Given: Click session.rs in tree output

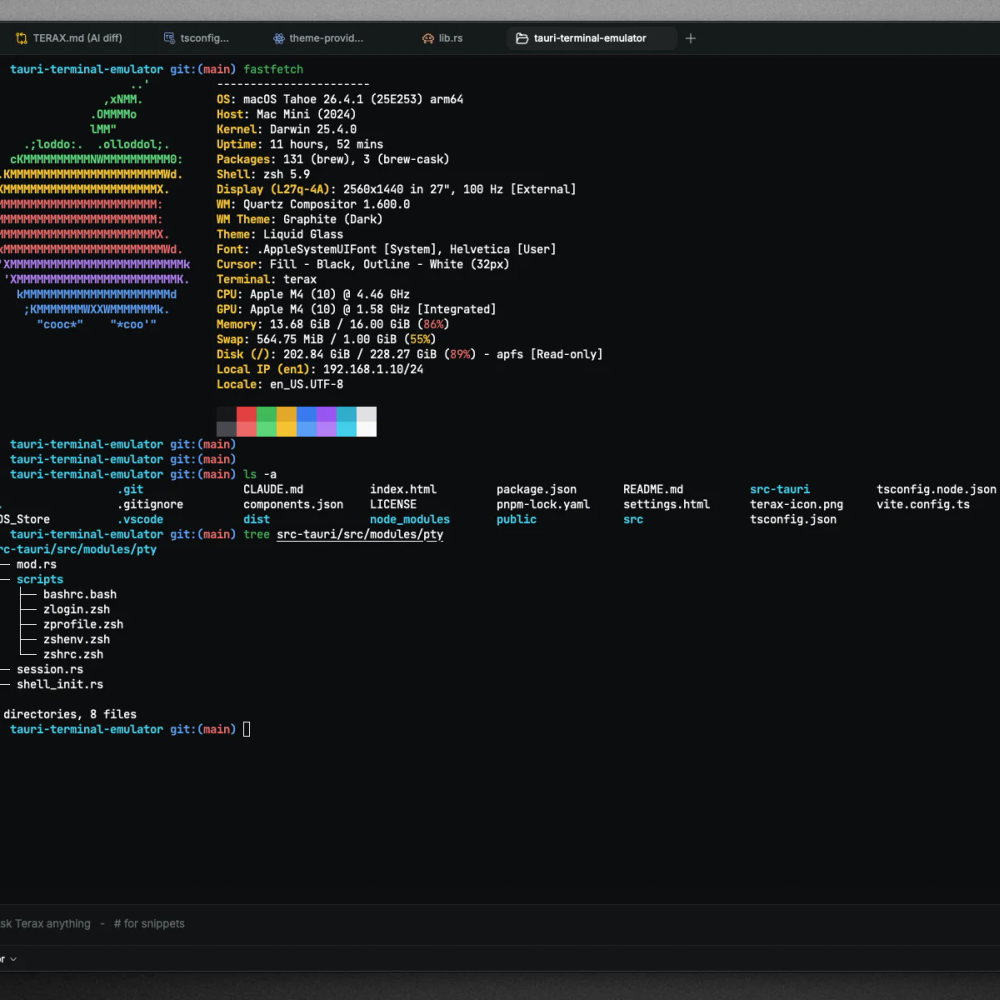Looking at the screenshot, I should 50,670.
